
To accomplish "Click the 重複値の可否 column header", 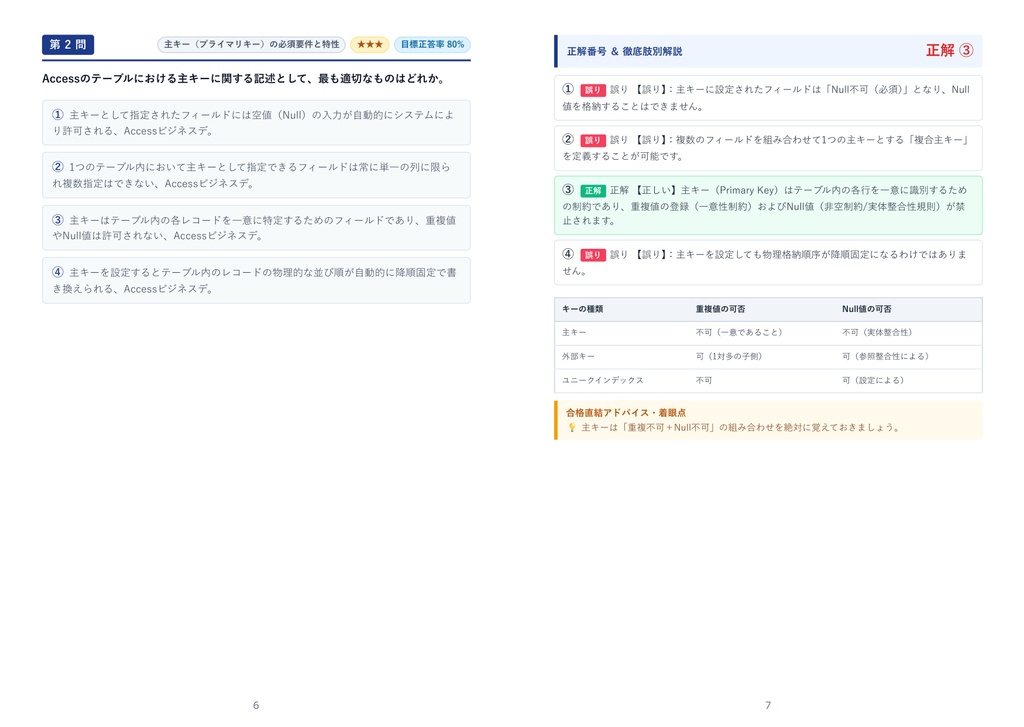I will [x=720, y=309].
